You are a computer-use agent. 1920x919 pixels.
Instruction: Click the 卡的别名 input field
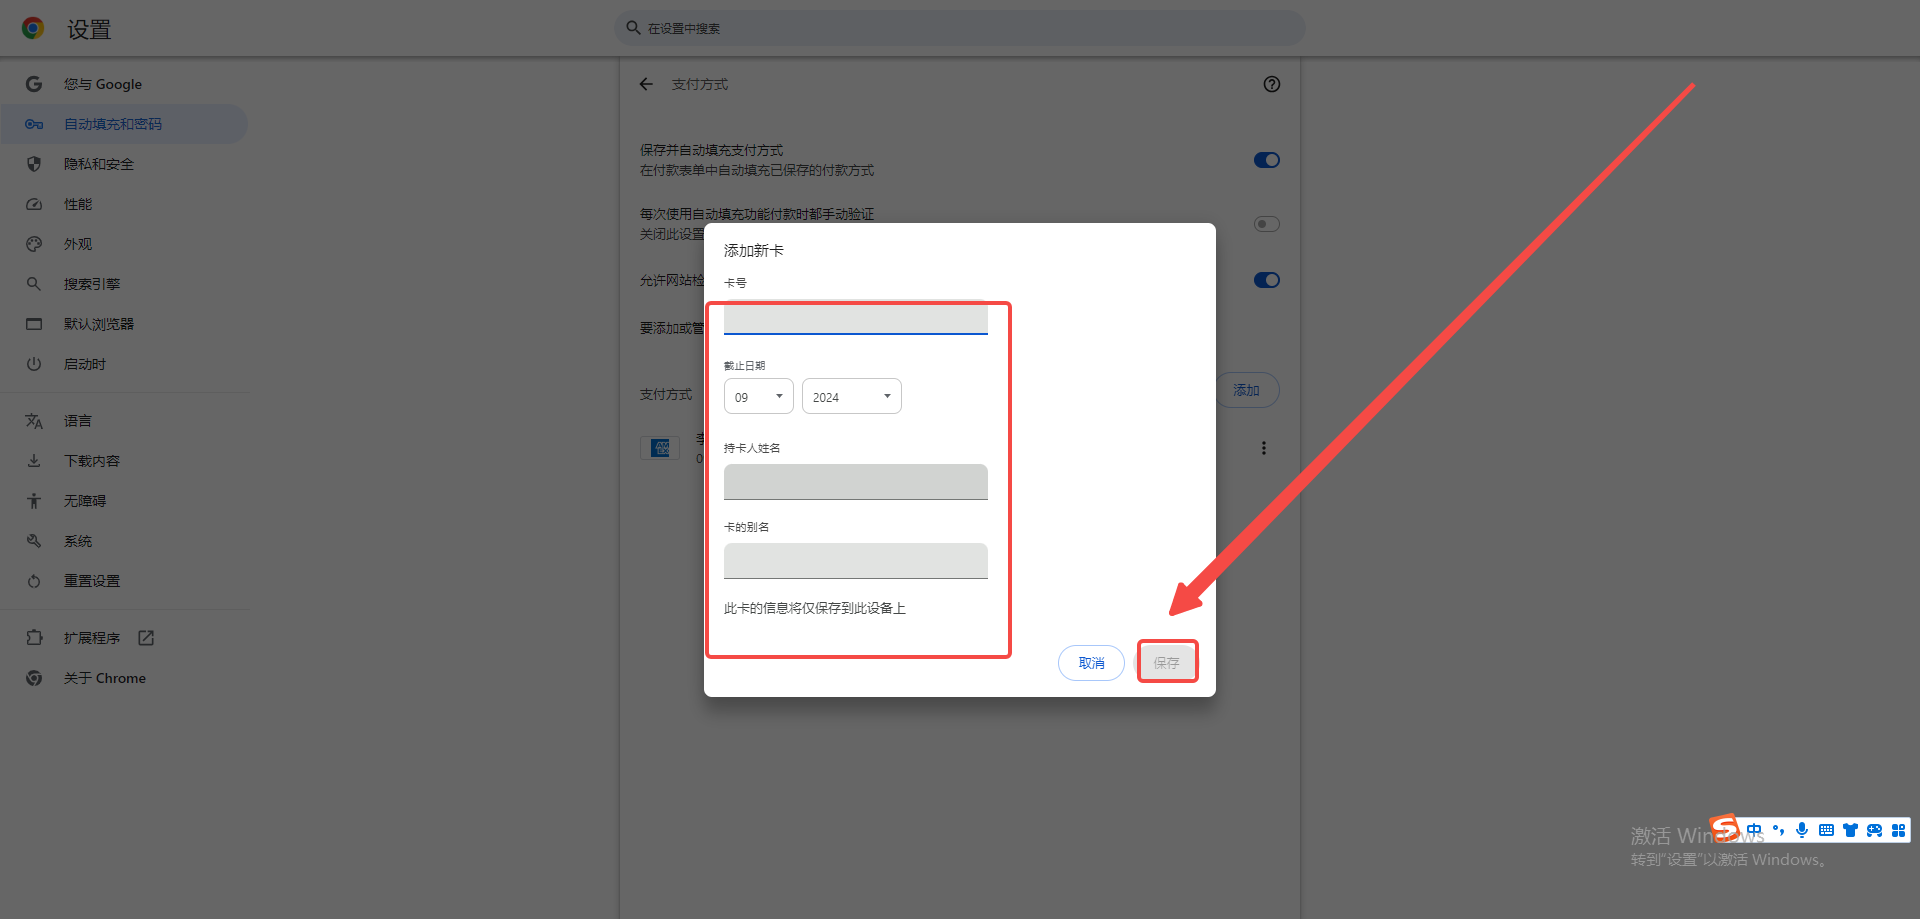[x=856, y=561]
